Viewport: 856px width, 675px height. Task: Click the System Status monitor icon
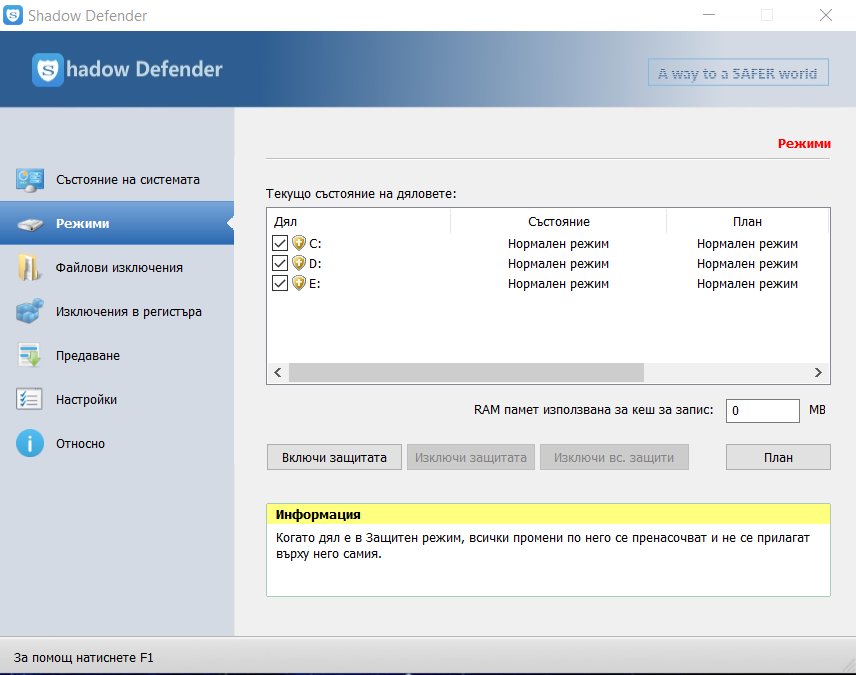point(30,180)
